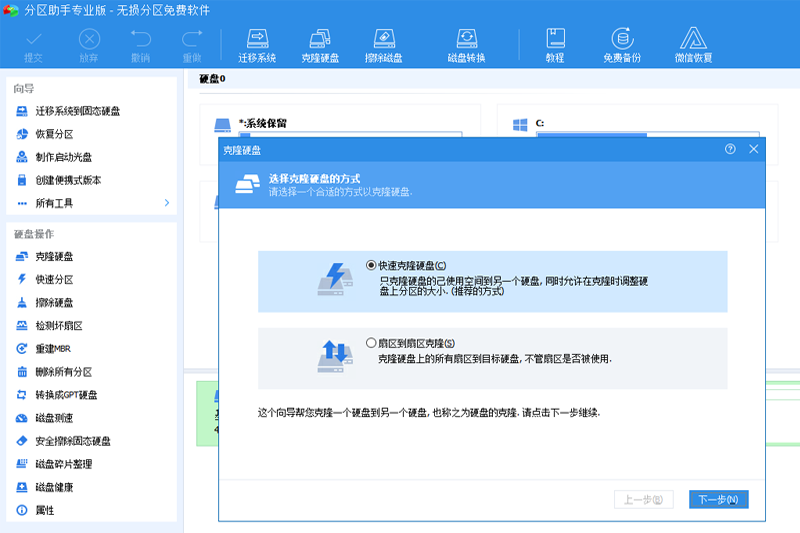This screenshot has width=800, height=533.
Task: Expand the 所有工具 submenu arrow
Action: coord(167,203)
